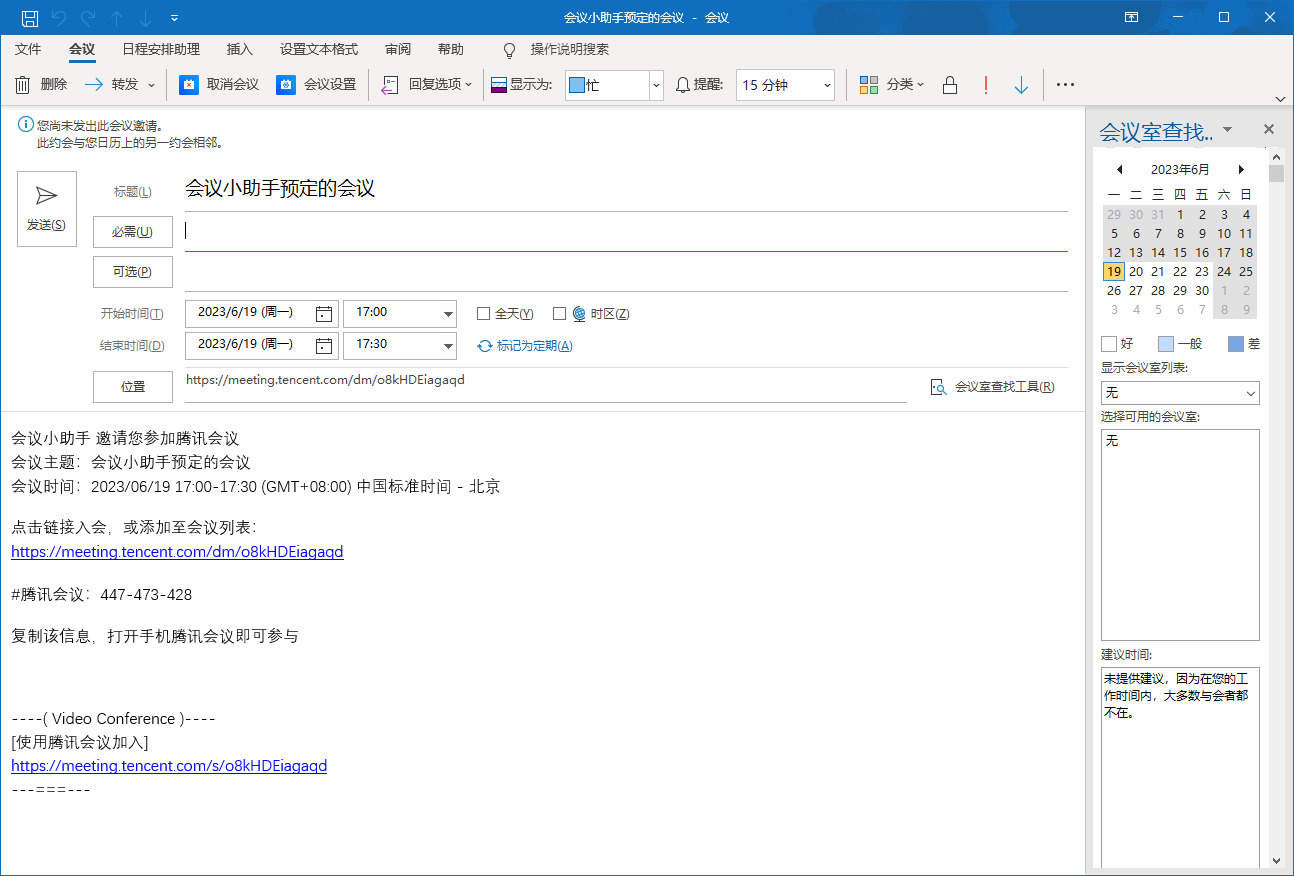Screen dimensions: 1294x876
Task: Click the 转发 forward arrow button
Action: pyautogui.click(x=112, y=85)
